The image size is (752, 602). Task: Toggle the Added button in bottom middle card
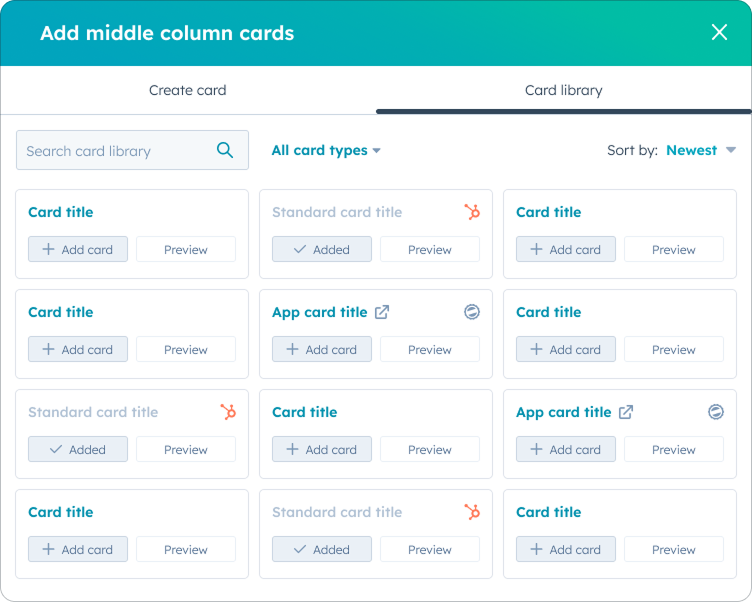coord(322,549)
